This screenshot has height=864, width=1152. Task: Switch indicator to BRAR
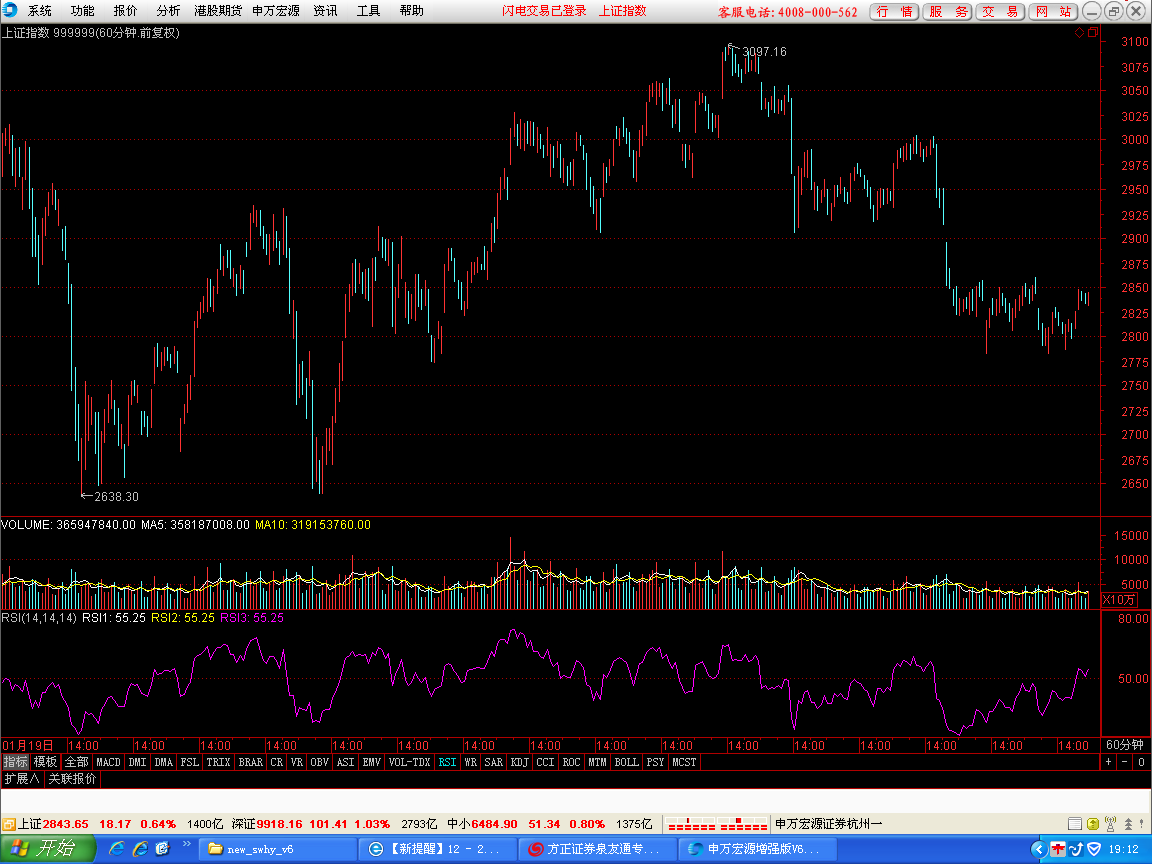251,762
